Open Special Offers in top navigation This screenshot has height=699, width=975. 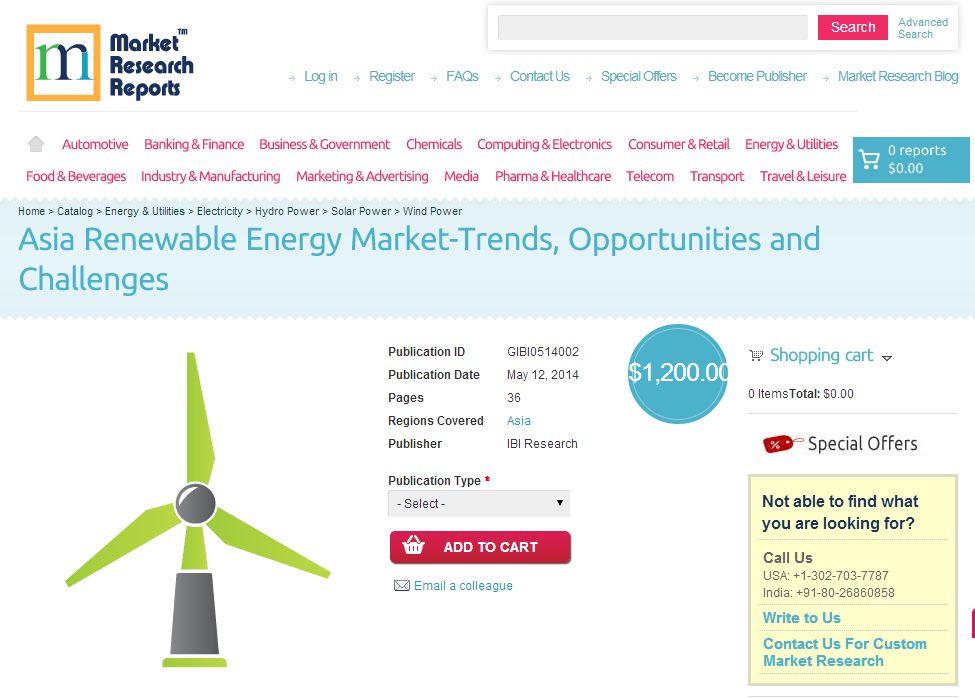pyautogui.click(x=639, y=76)
